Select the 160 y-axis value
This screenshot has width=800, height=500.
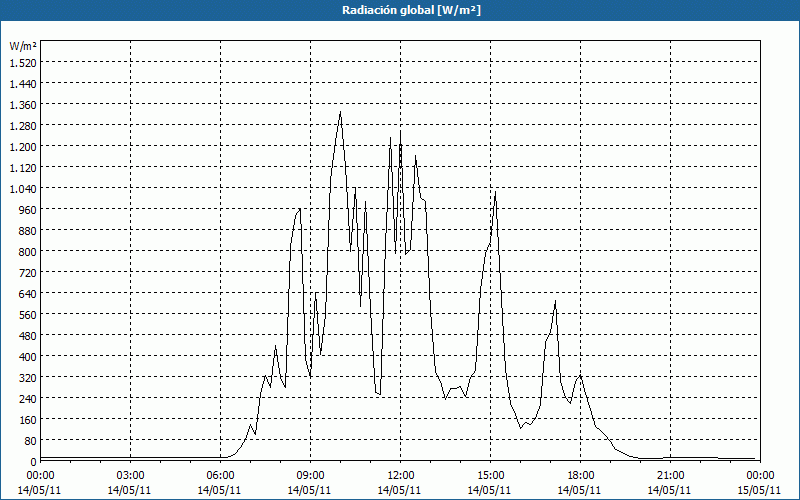(x=29, y=420)
